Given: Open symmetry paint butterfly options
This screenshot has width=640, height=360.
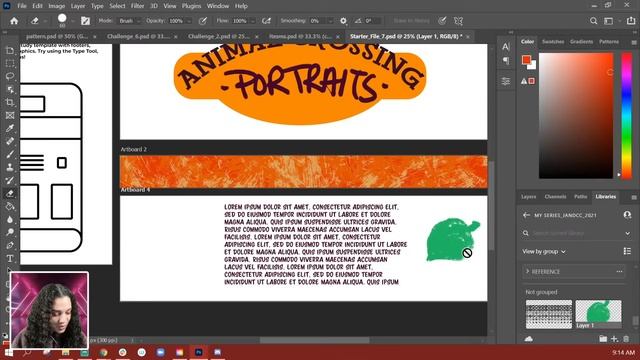Looking at the screenshot, I should 458,21.
